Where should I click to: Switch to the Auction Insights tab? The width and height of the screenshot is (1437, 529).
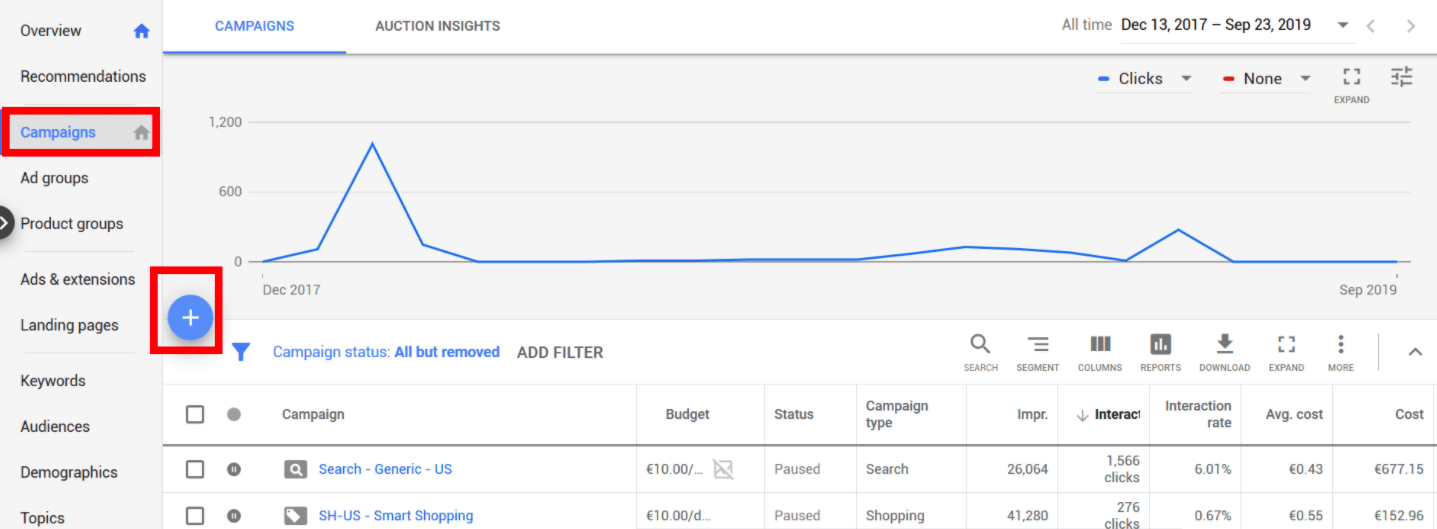[x=437, y=26]
